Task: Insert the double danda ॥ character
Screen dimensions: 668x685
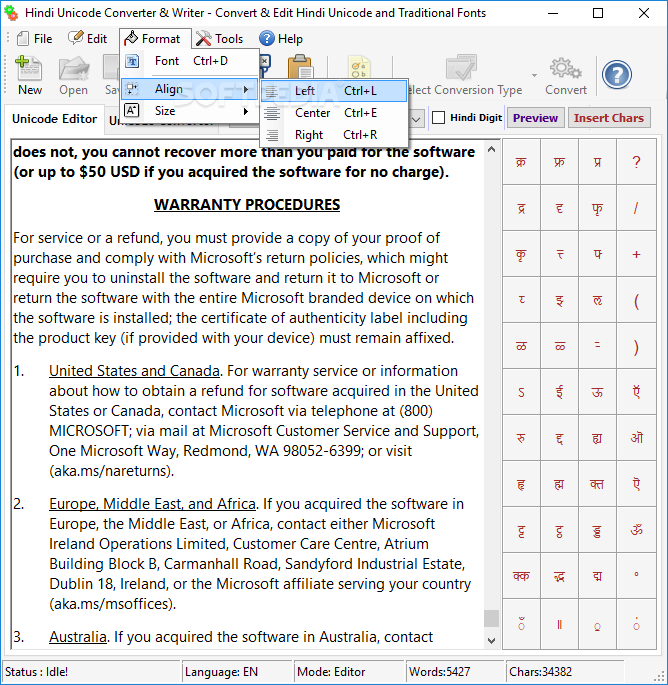Action: click(x=559, y=625)
